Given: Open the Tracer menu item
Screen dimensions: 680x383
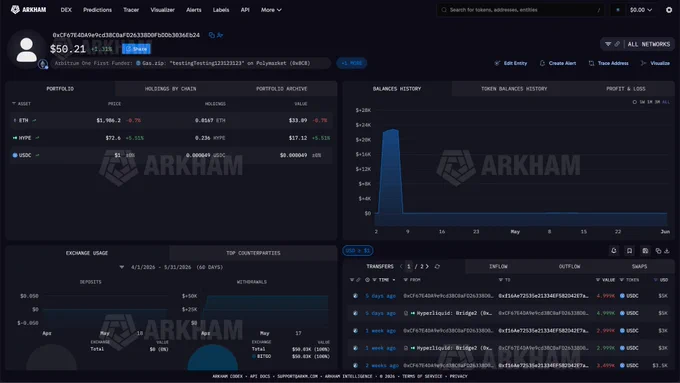Looking at the screenshot, I should tap(131, 10).
